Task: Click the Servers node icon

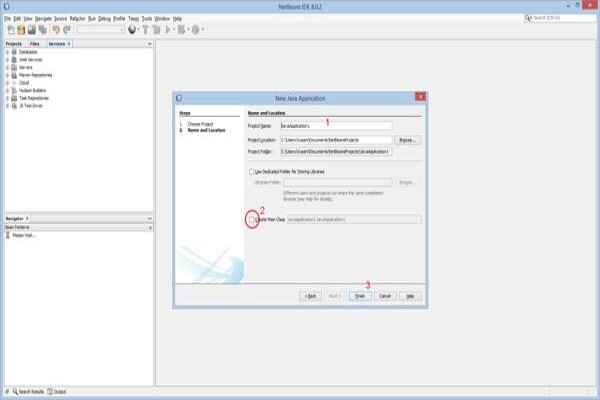Action: tap(14, 67)
